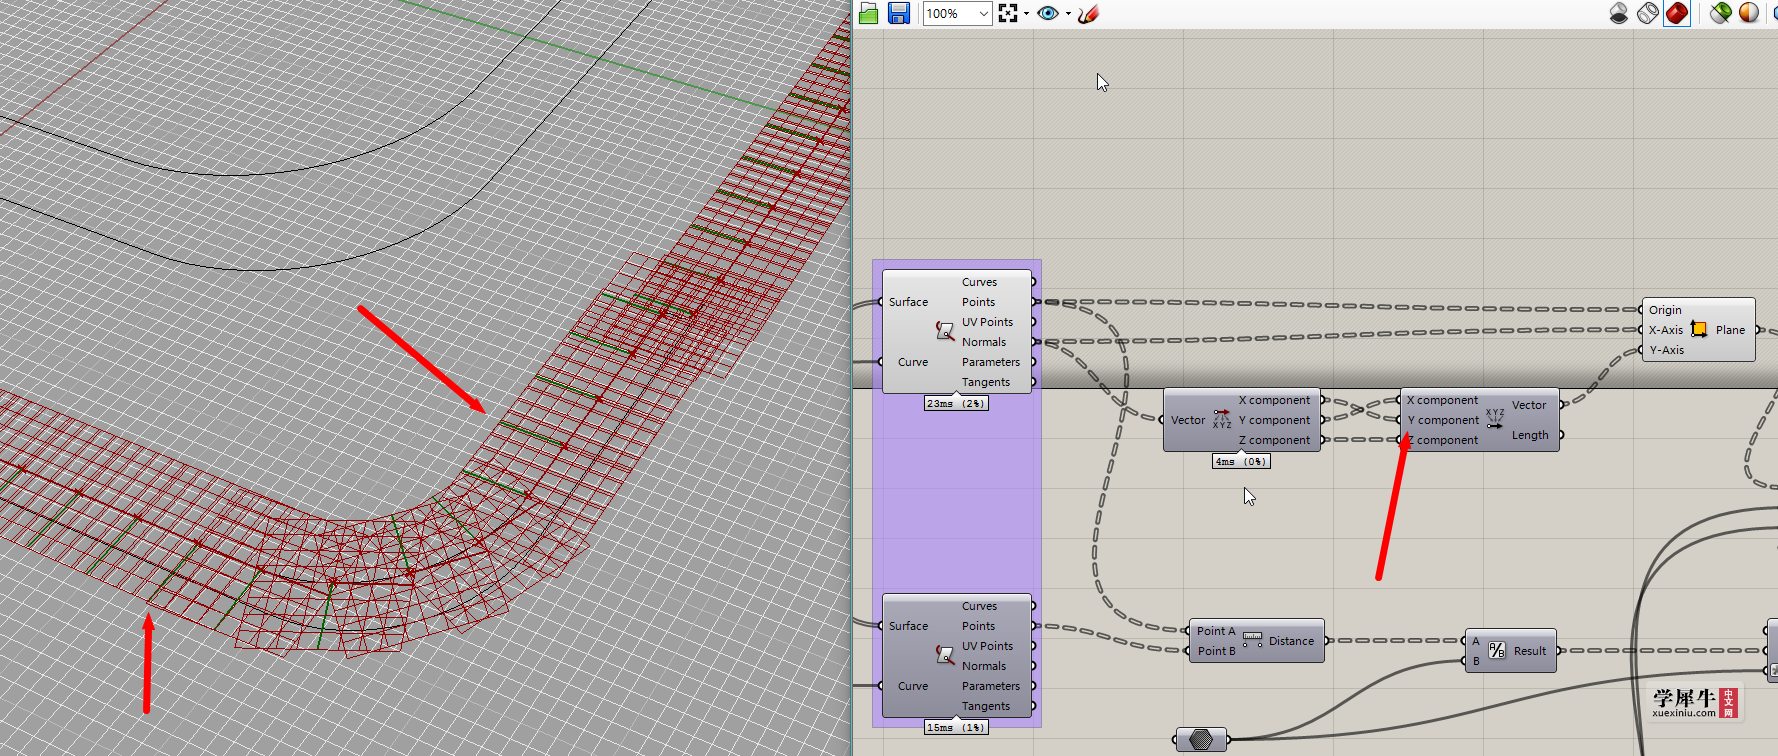Click the Normals output on the 23ms component
1778x756 pixels.
pyautogui.click(x=984, y=342)
